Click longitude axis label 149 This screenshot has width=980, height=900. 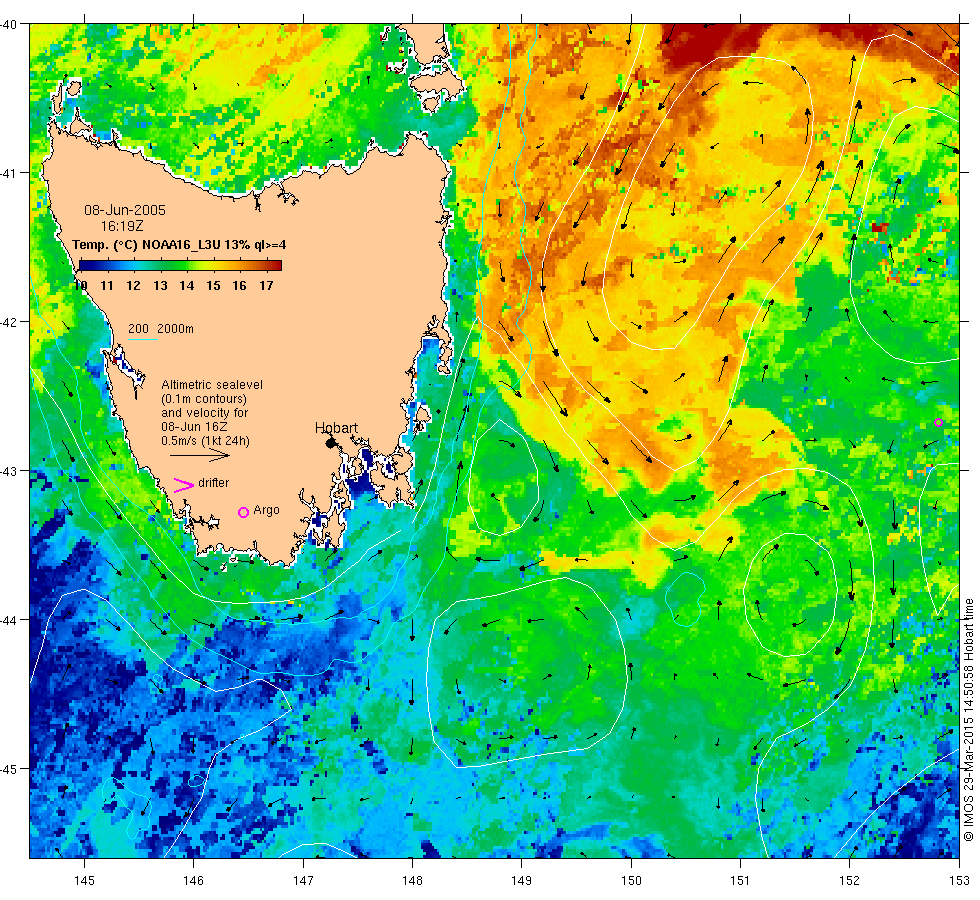[x=521, y=881]
